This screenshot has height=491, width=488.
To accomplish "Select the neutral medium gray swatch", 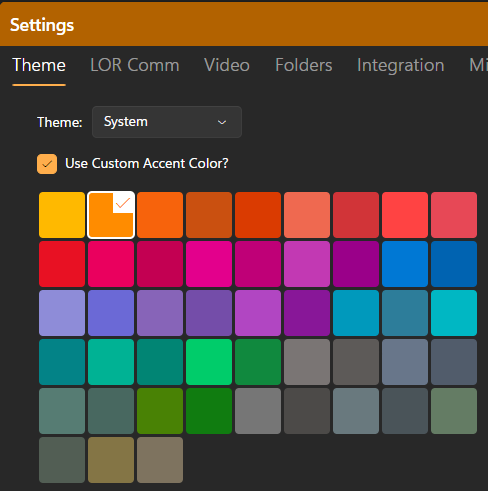I will coord(258,411).
